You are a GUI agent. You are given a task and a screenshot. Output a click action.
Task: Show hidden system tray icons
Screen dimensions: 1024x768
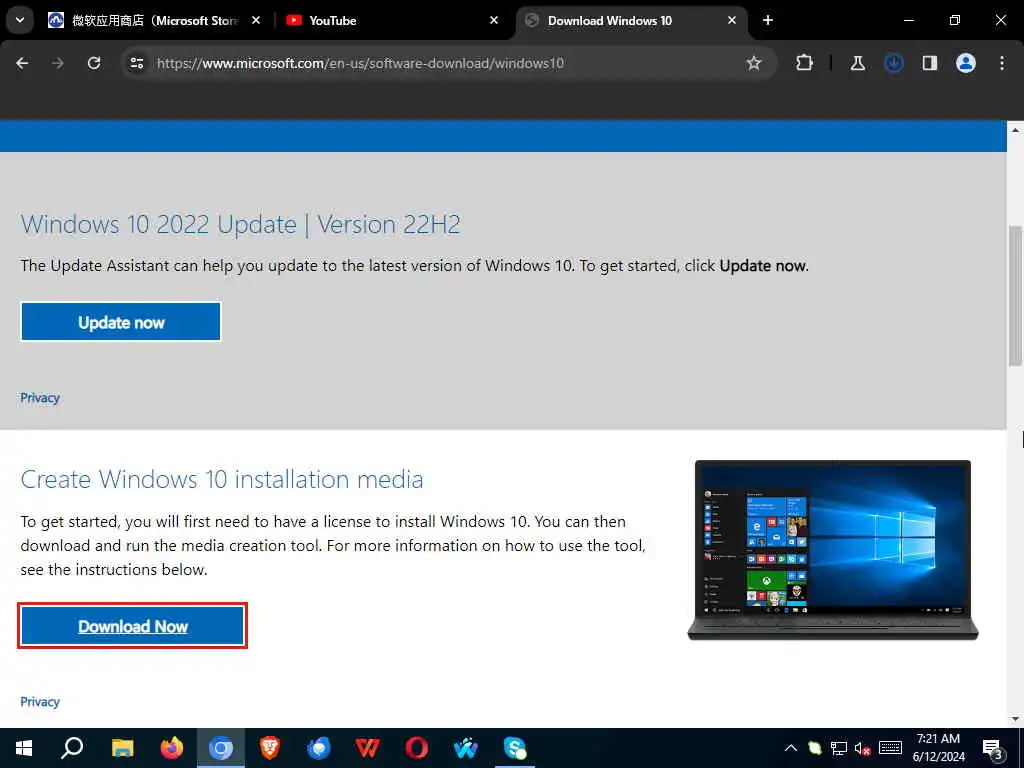click(x=790, y=748)
